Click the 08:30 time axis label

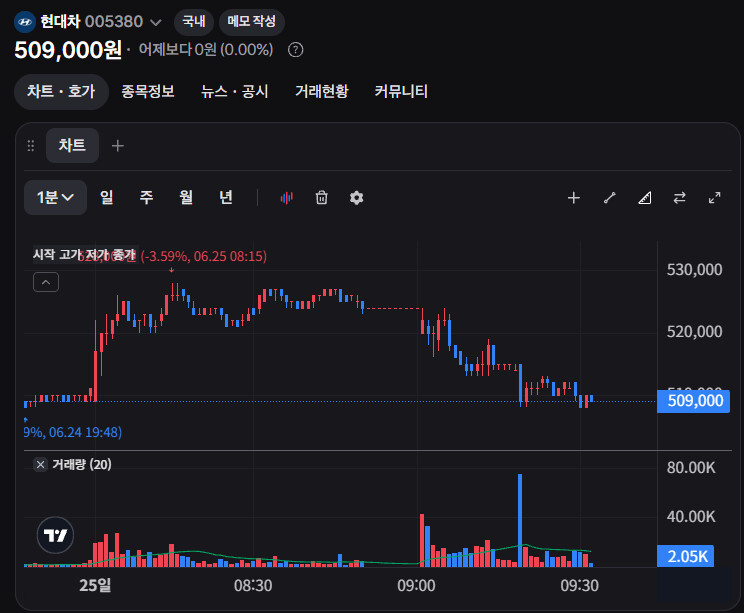click(253, 586)
